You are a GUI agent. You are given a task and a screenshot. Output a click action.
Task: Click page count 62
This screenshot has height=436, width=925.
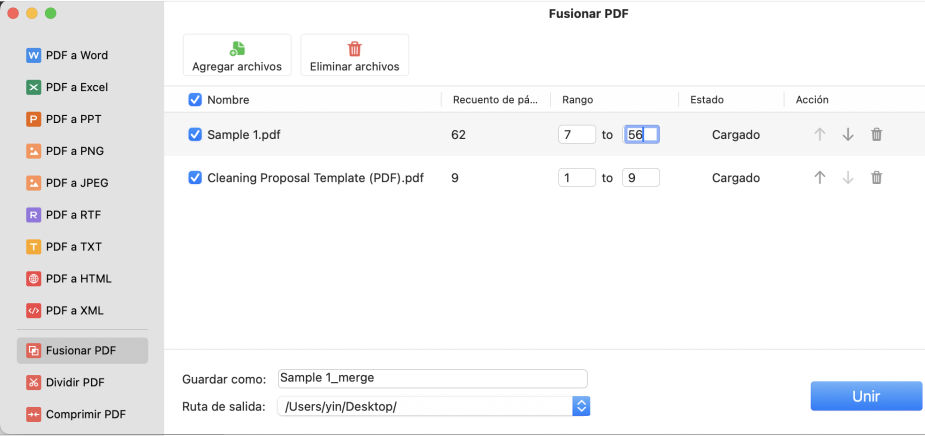458,135
